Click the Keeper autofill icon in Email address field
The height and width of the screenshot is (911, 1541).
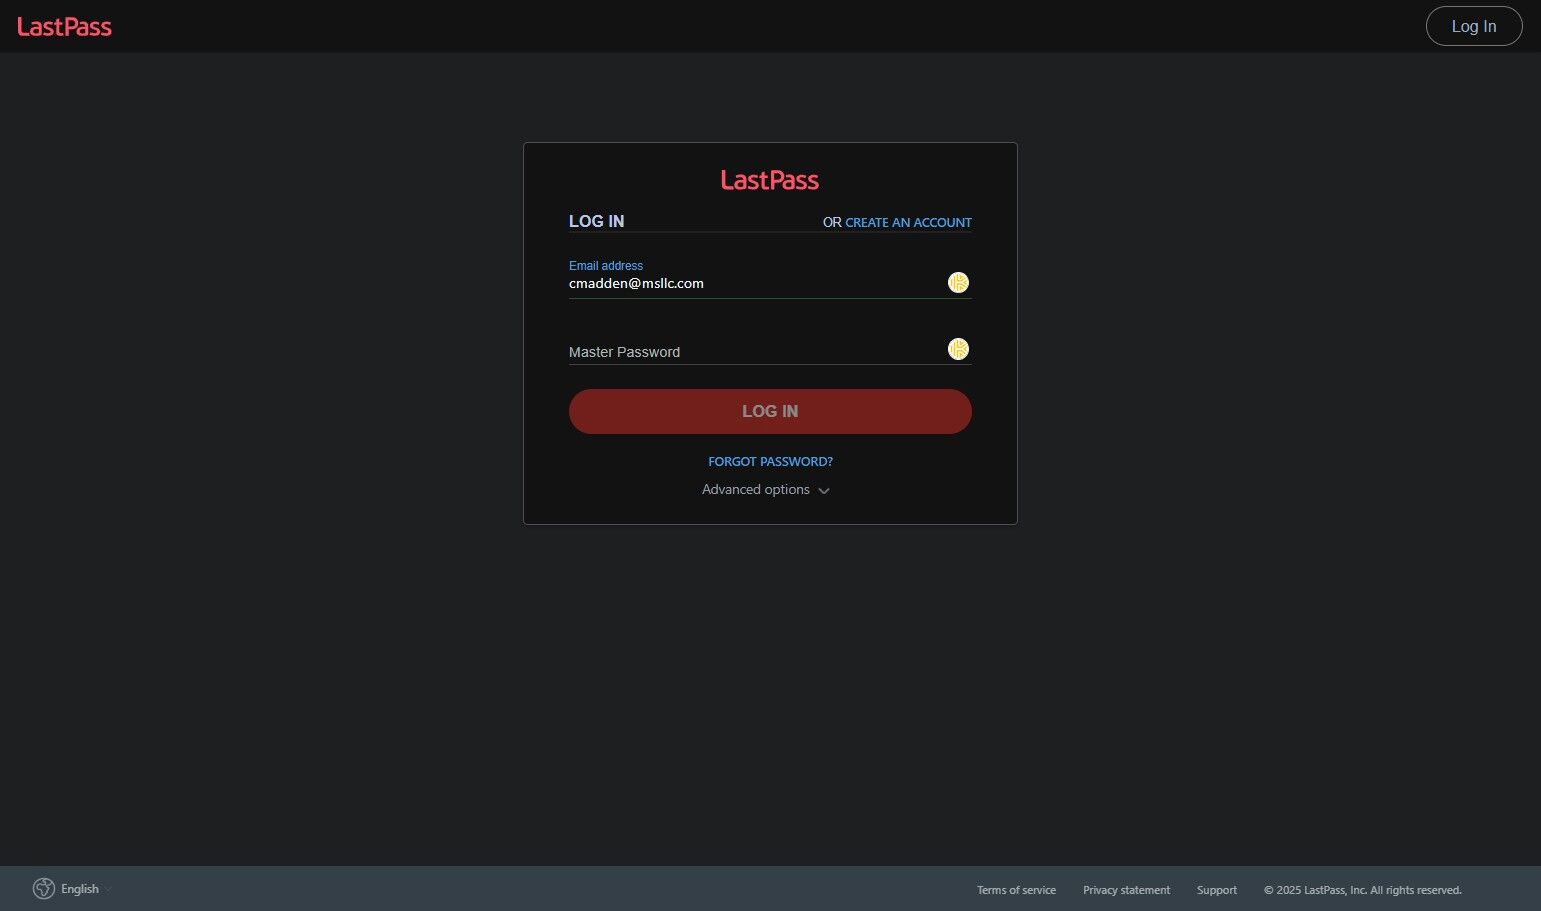(x=958, y=283)
